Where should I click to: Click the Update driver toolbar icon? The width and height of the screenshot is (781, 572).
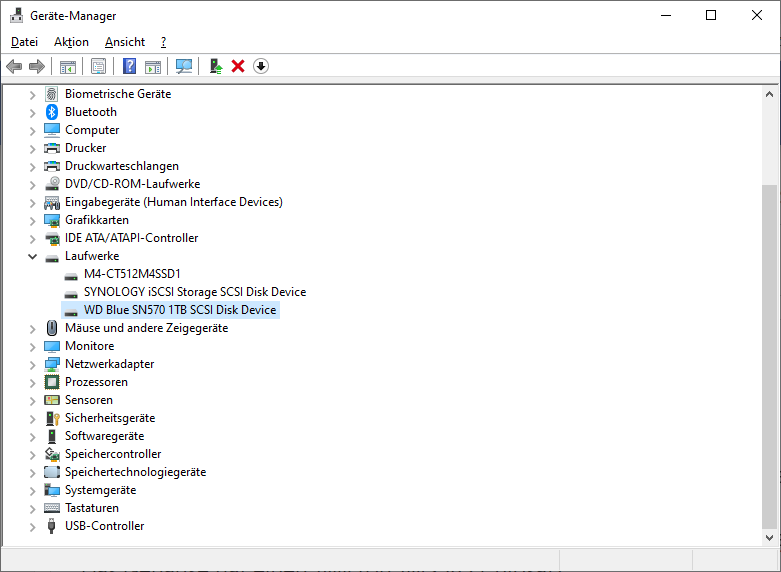tap(215, 66)
